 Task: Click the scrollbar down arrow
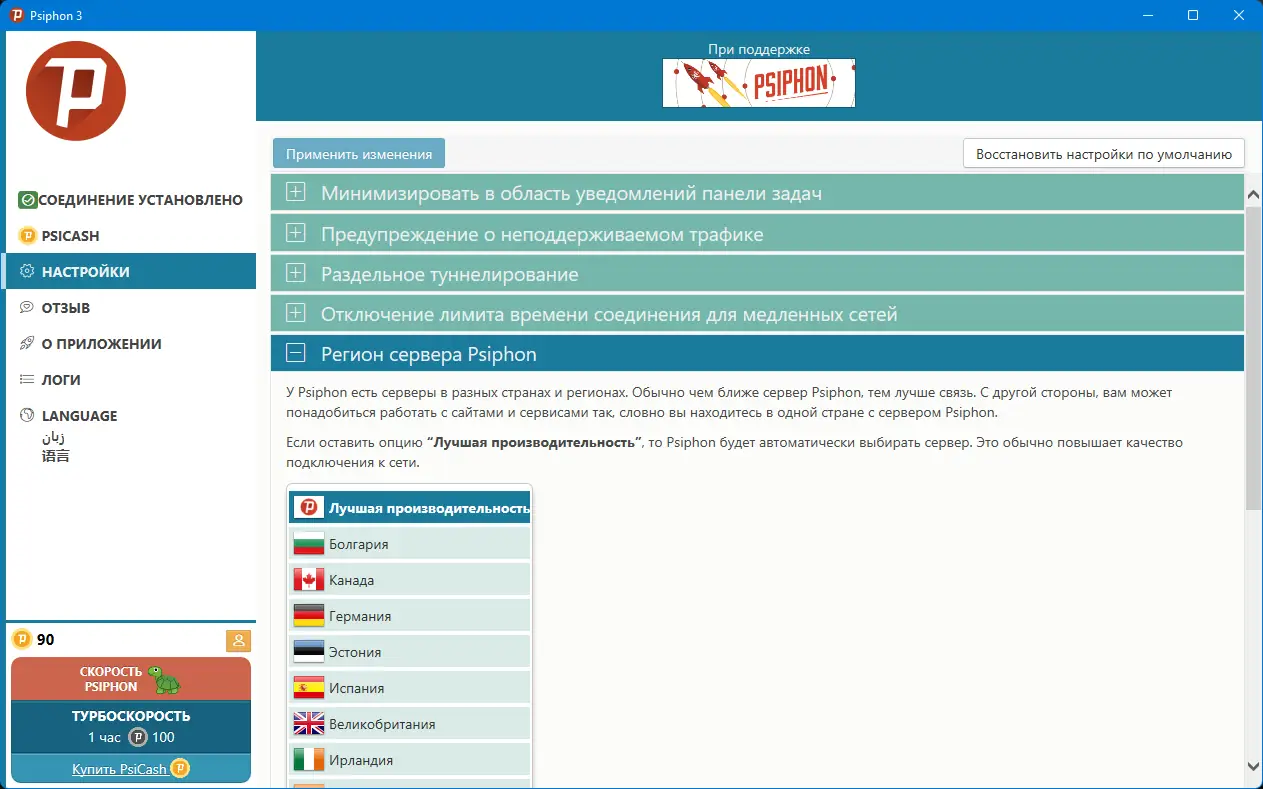coord(1254,767)
